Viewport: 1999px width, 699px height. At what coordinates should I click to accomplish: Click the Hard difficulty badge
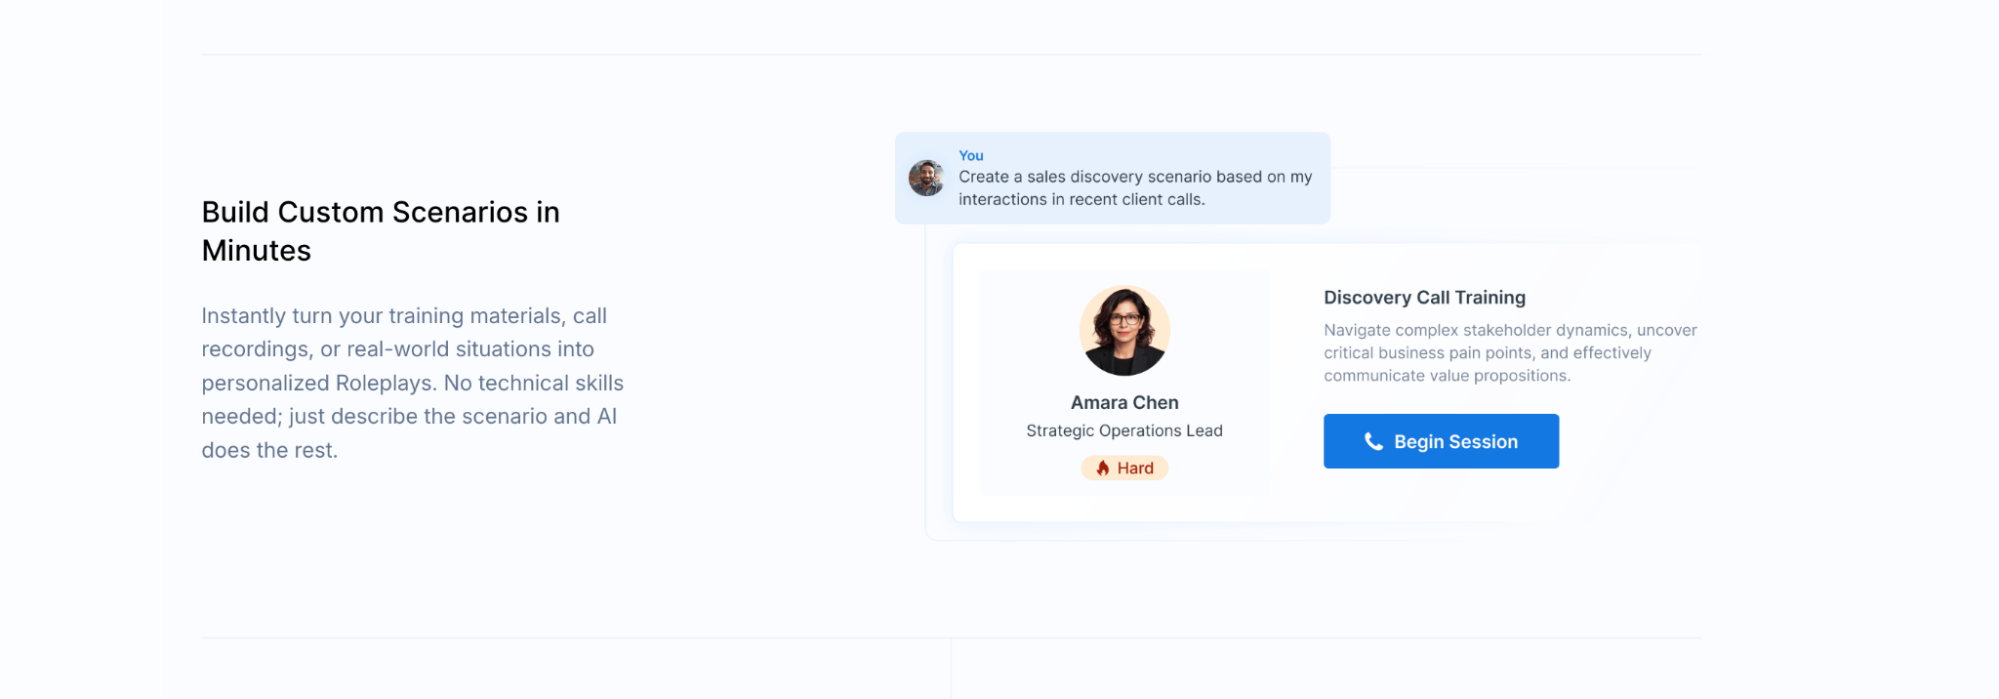(1125, 468)
